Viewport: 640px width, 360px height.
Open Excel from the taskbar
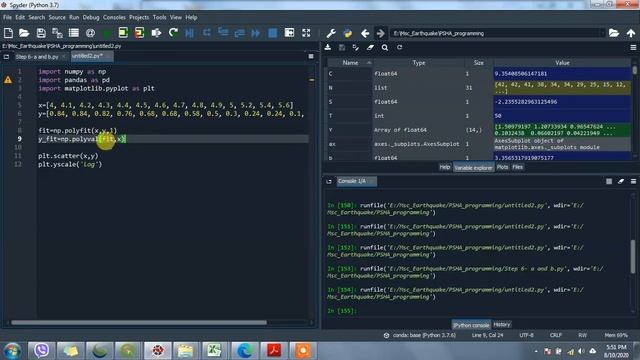[x=214, y=351]
